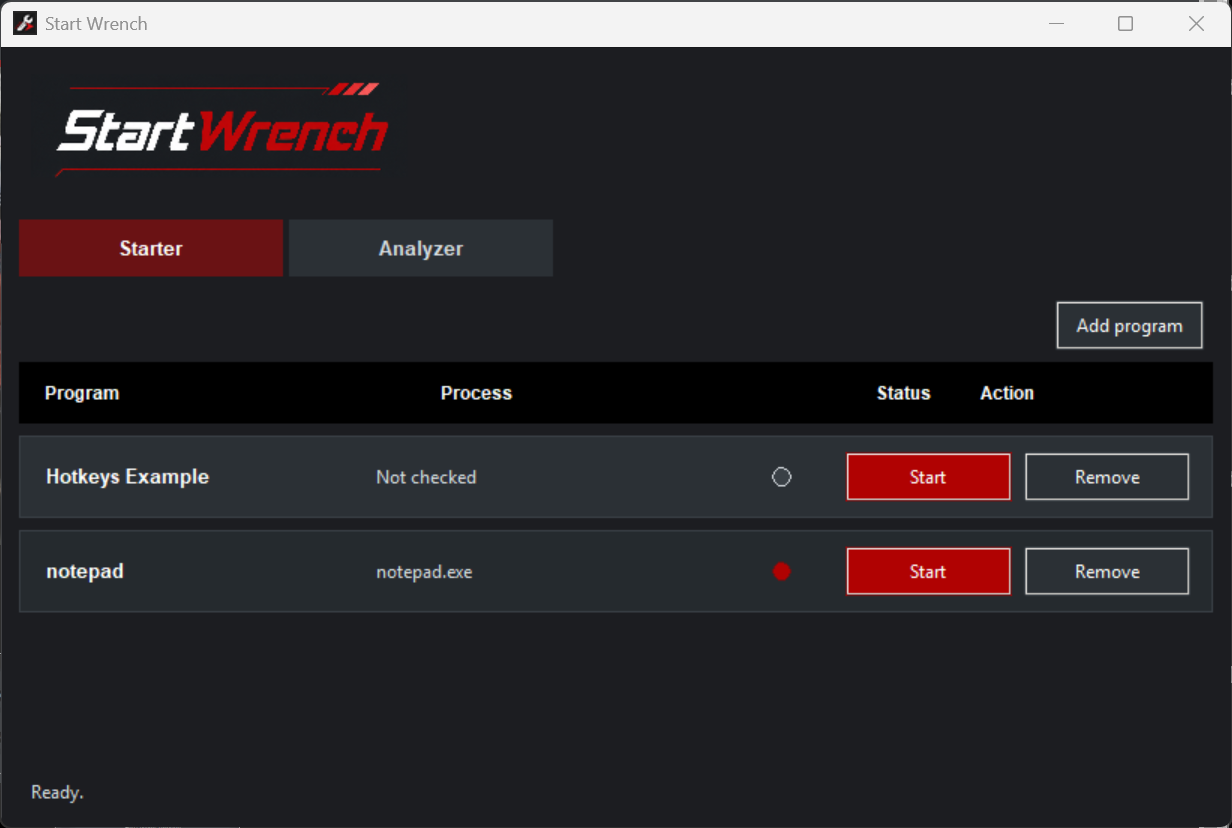
Task: Click the Add program button
Action: click(x=1129, y=325)
